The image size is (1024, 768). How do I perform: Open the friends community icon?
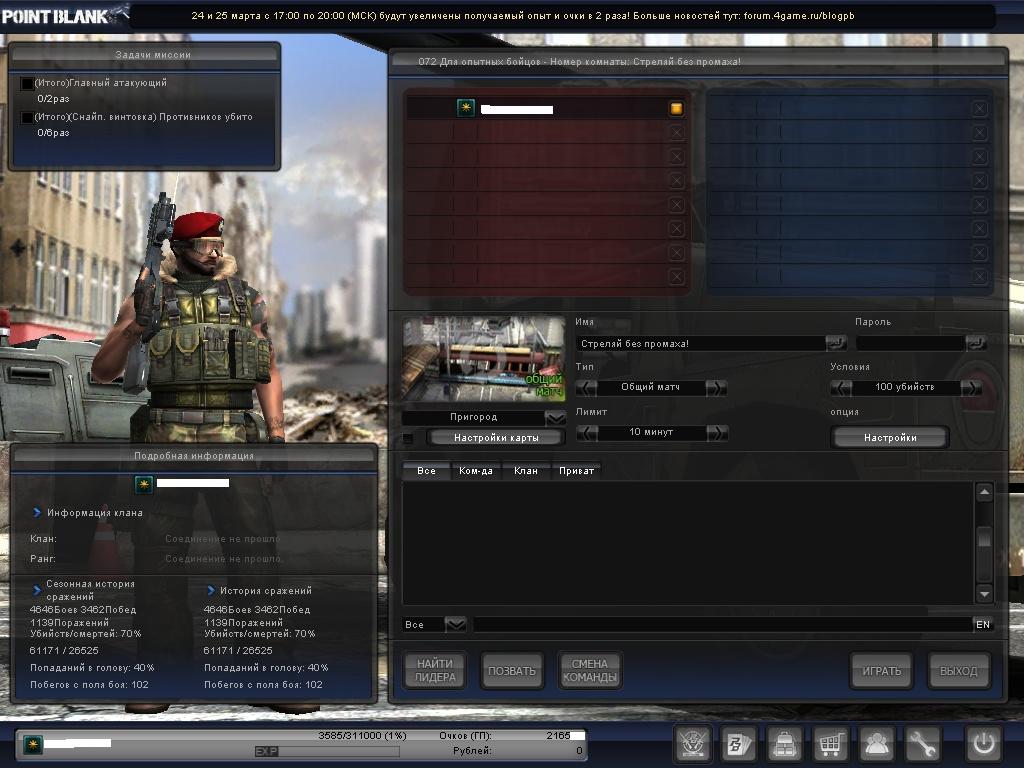(x=877, y=744)
